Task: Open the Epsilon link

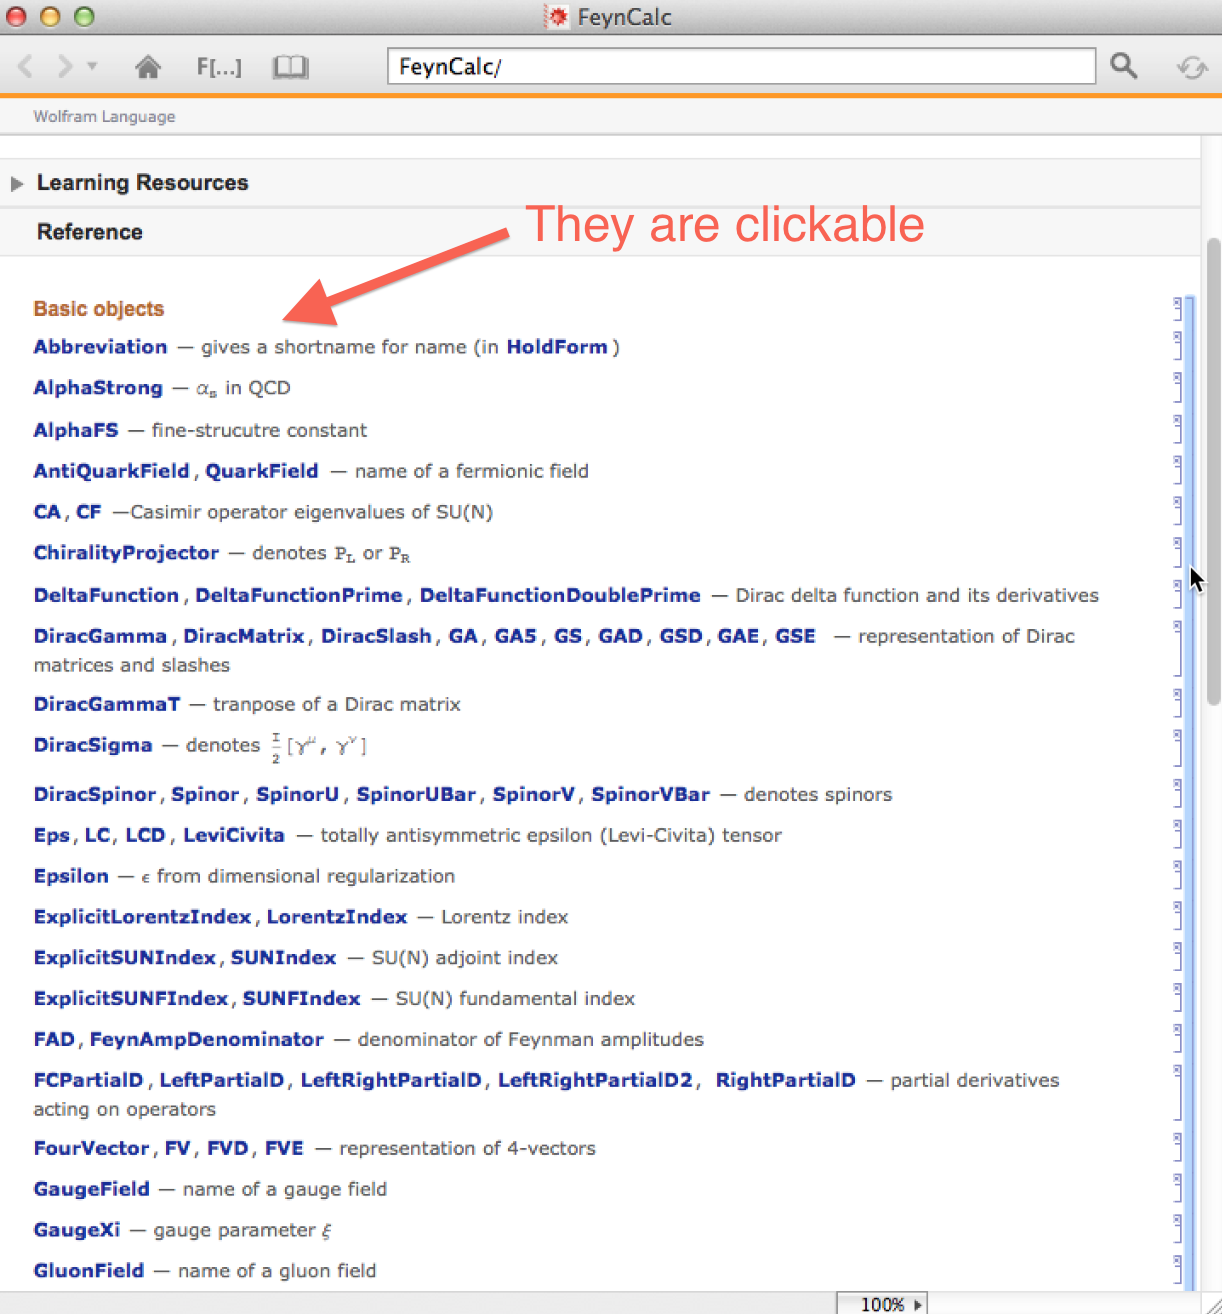Action: (x=71, y=876)
